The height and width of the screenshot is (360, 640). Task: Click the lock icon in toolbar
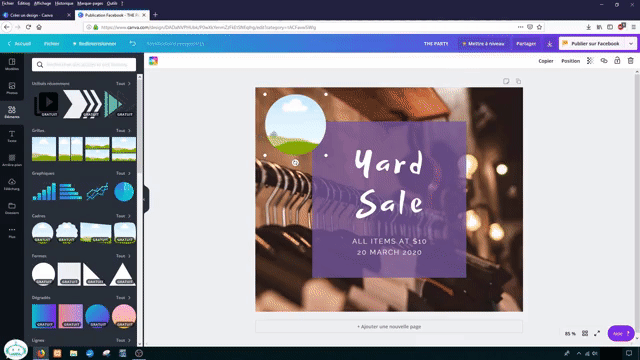[x=617, y=61]
